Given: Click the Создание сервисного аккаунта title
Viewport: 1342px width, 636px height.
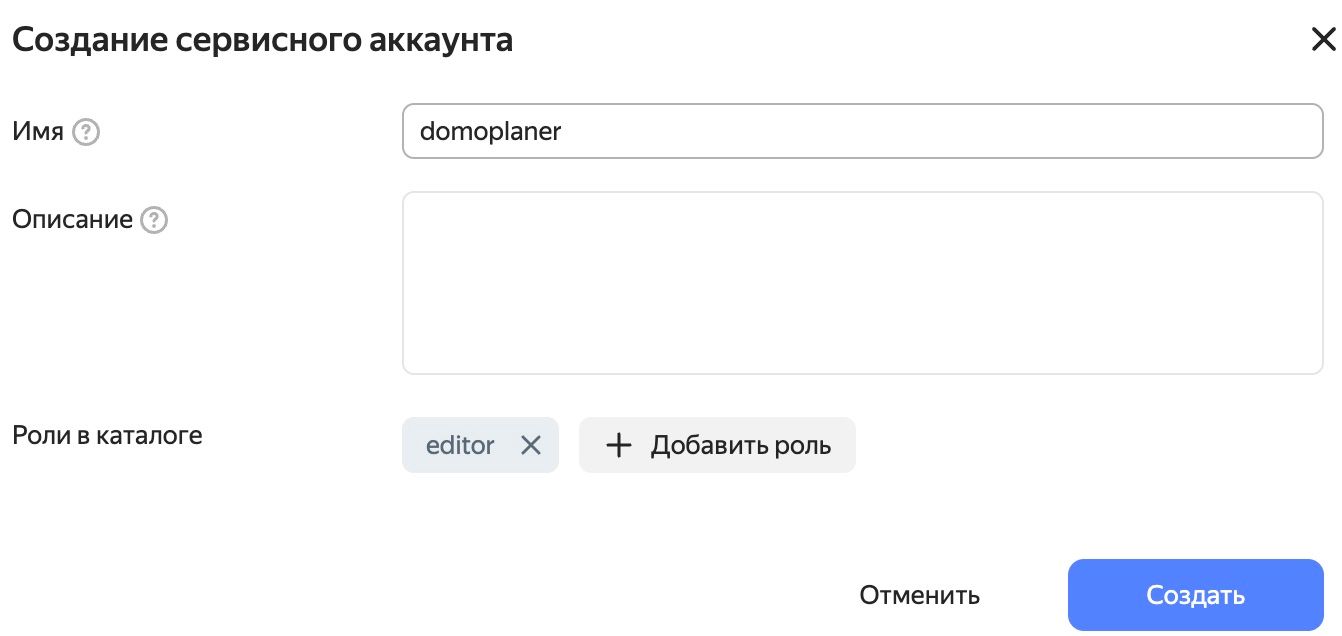Looking at the screenshot, I should tap(262, 40).
